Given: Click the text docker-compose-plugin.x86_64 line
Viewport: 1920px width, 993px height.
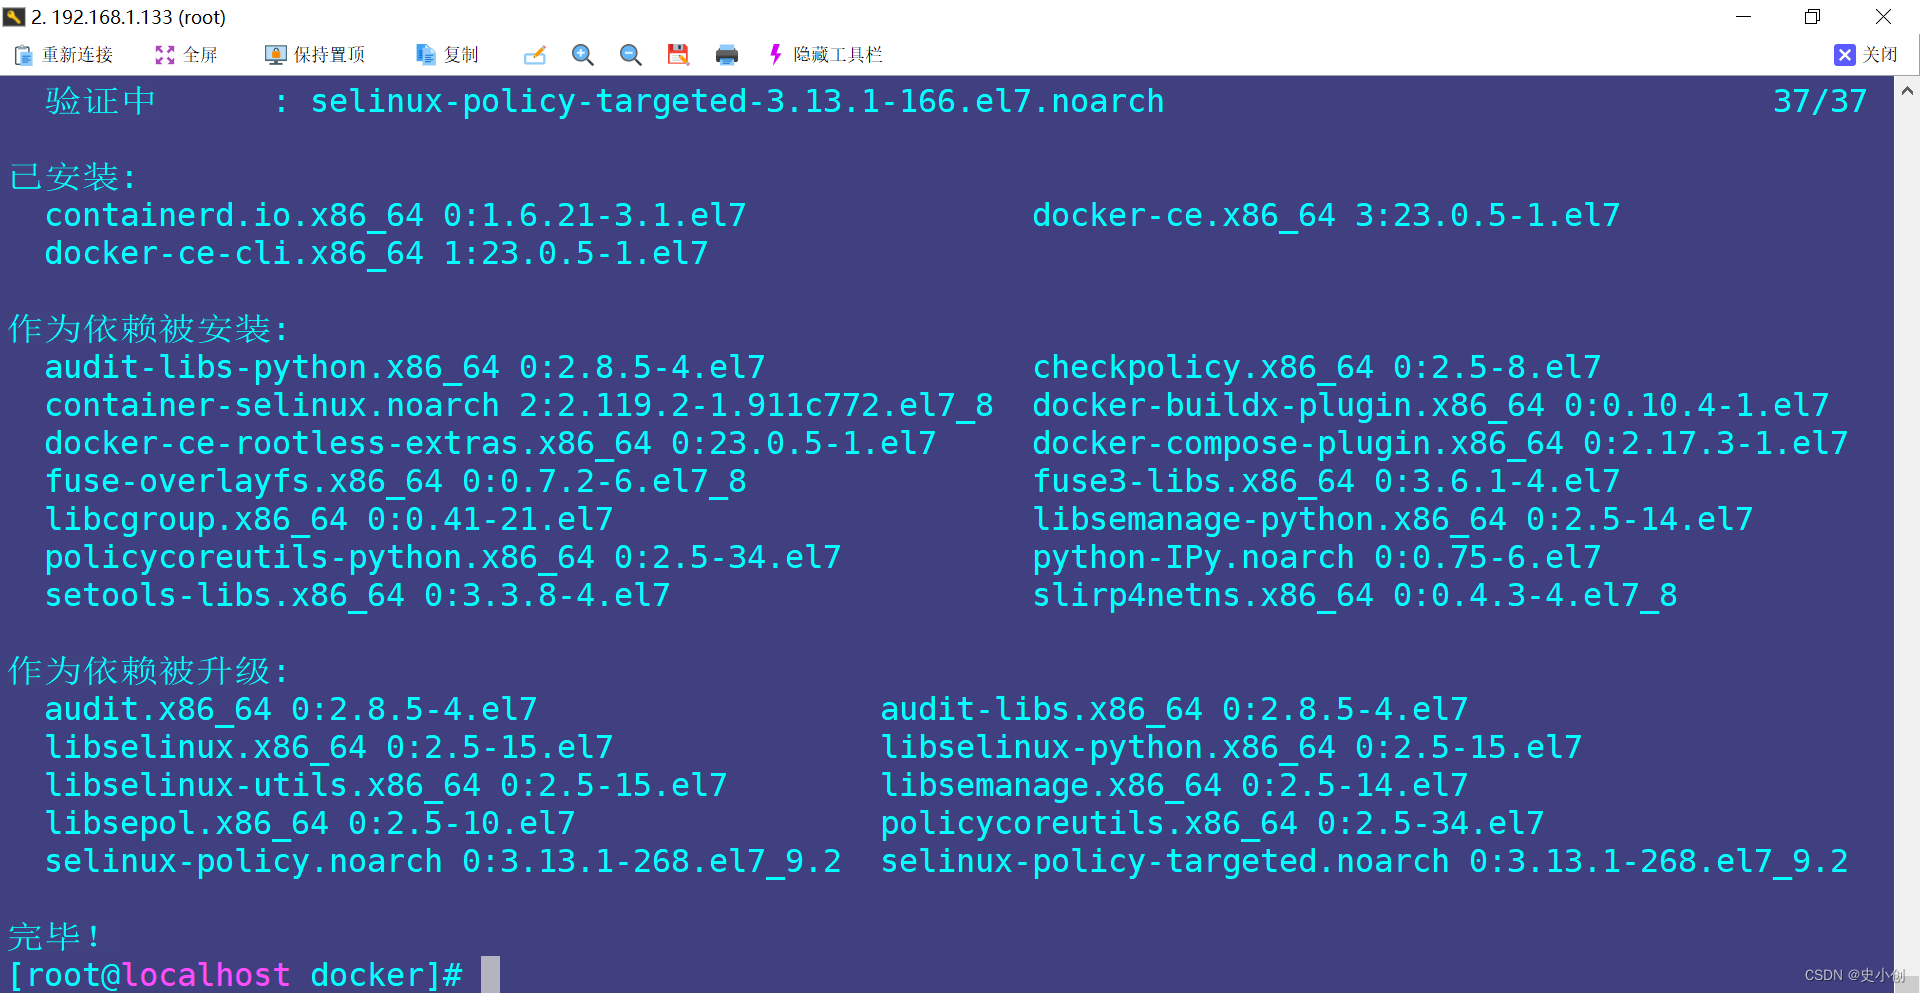Looking at the screenshot, I should (1440, 443).
